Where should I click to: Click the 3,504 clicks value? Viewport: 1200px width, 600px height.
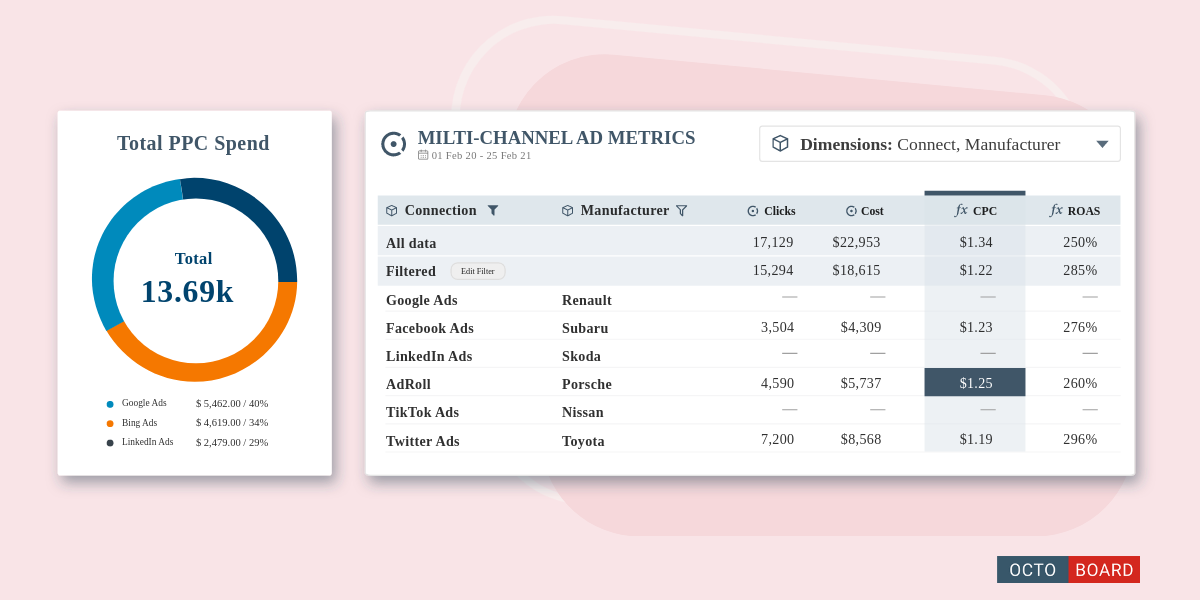click(x=777, y=327)
